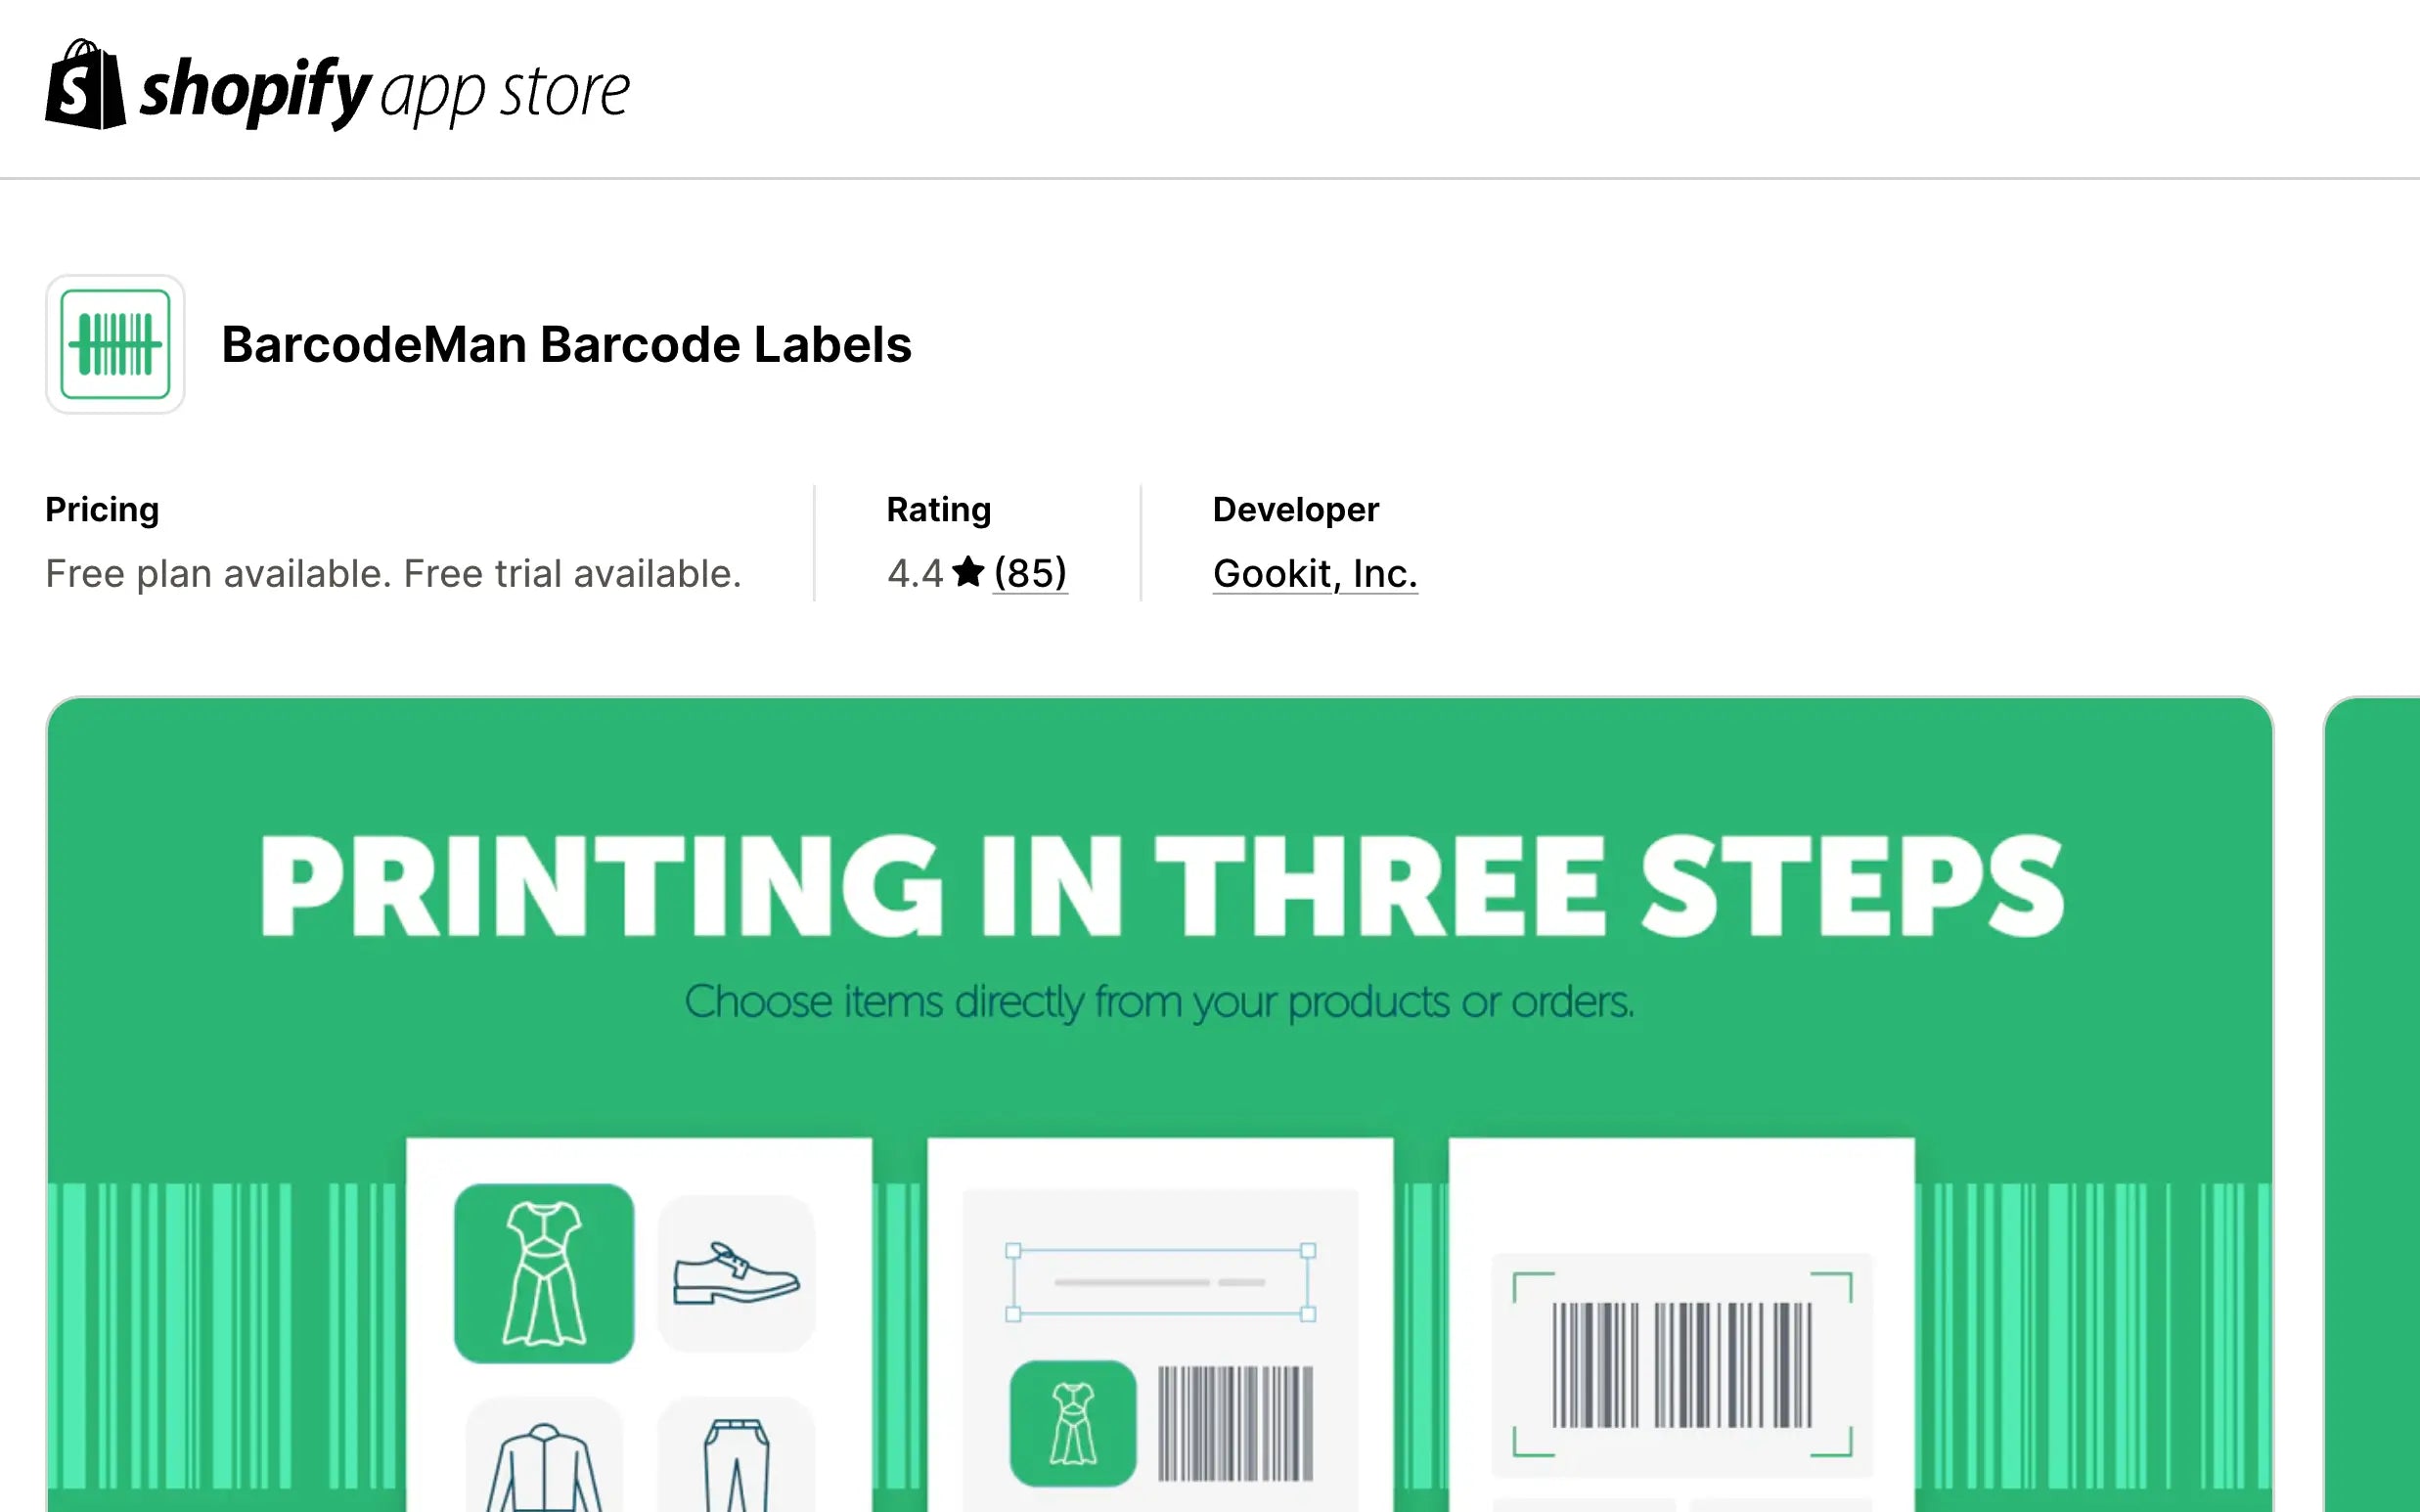Image resolution: width=2420 pixels, height=1512 pixels.
Task: Click the Shopify shopping bag logo
Action: 85,86
